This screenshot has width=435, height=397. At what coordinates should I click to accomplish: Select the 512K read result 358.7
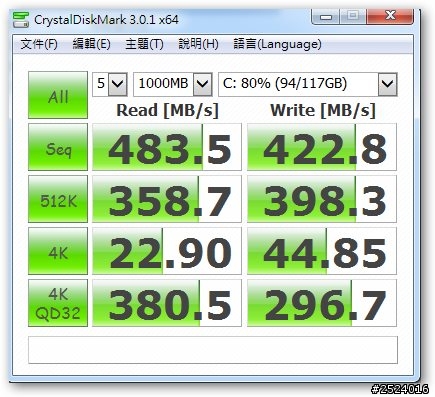click(167, 199)
